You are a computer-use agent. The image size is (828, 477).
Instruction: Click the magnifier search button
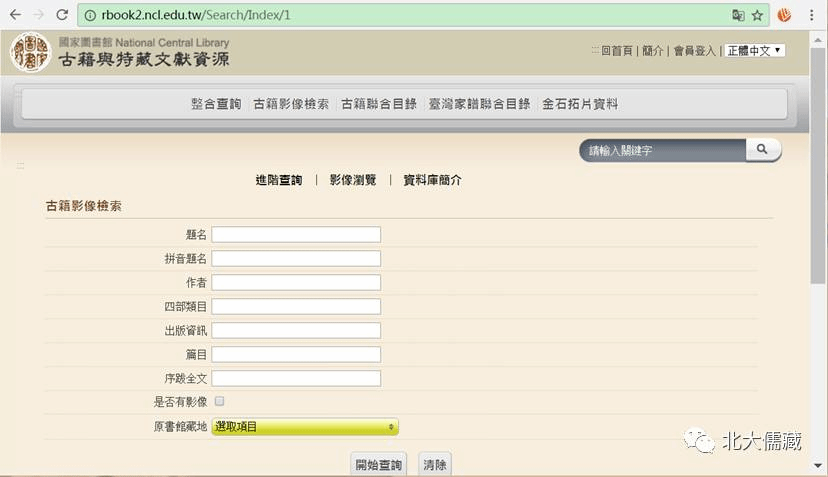tap(762, 150)
